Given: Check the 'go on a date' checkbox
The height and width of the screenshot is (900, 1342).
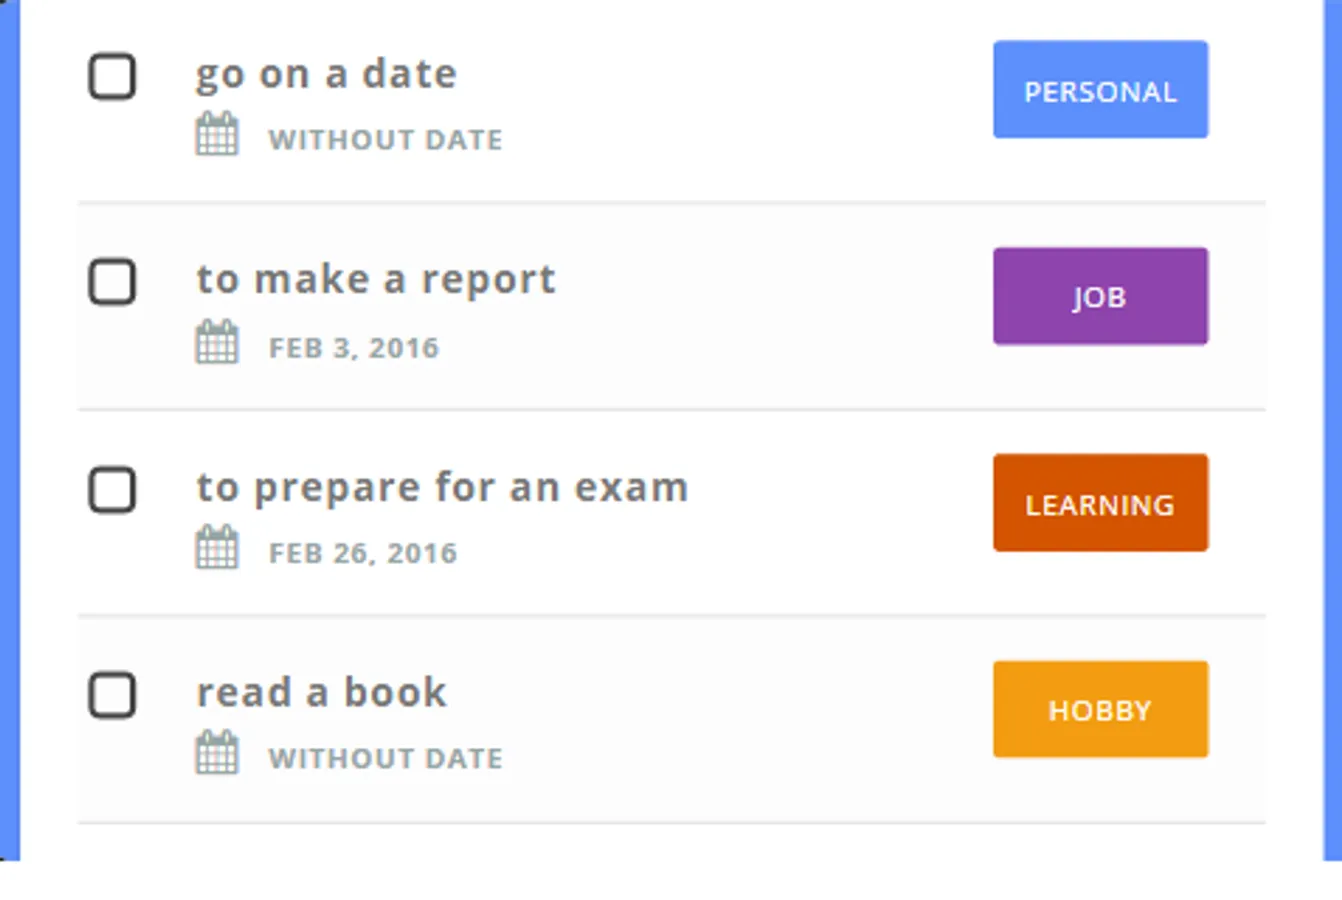Looking at the screenshot, I should 113,77.
